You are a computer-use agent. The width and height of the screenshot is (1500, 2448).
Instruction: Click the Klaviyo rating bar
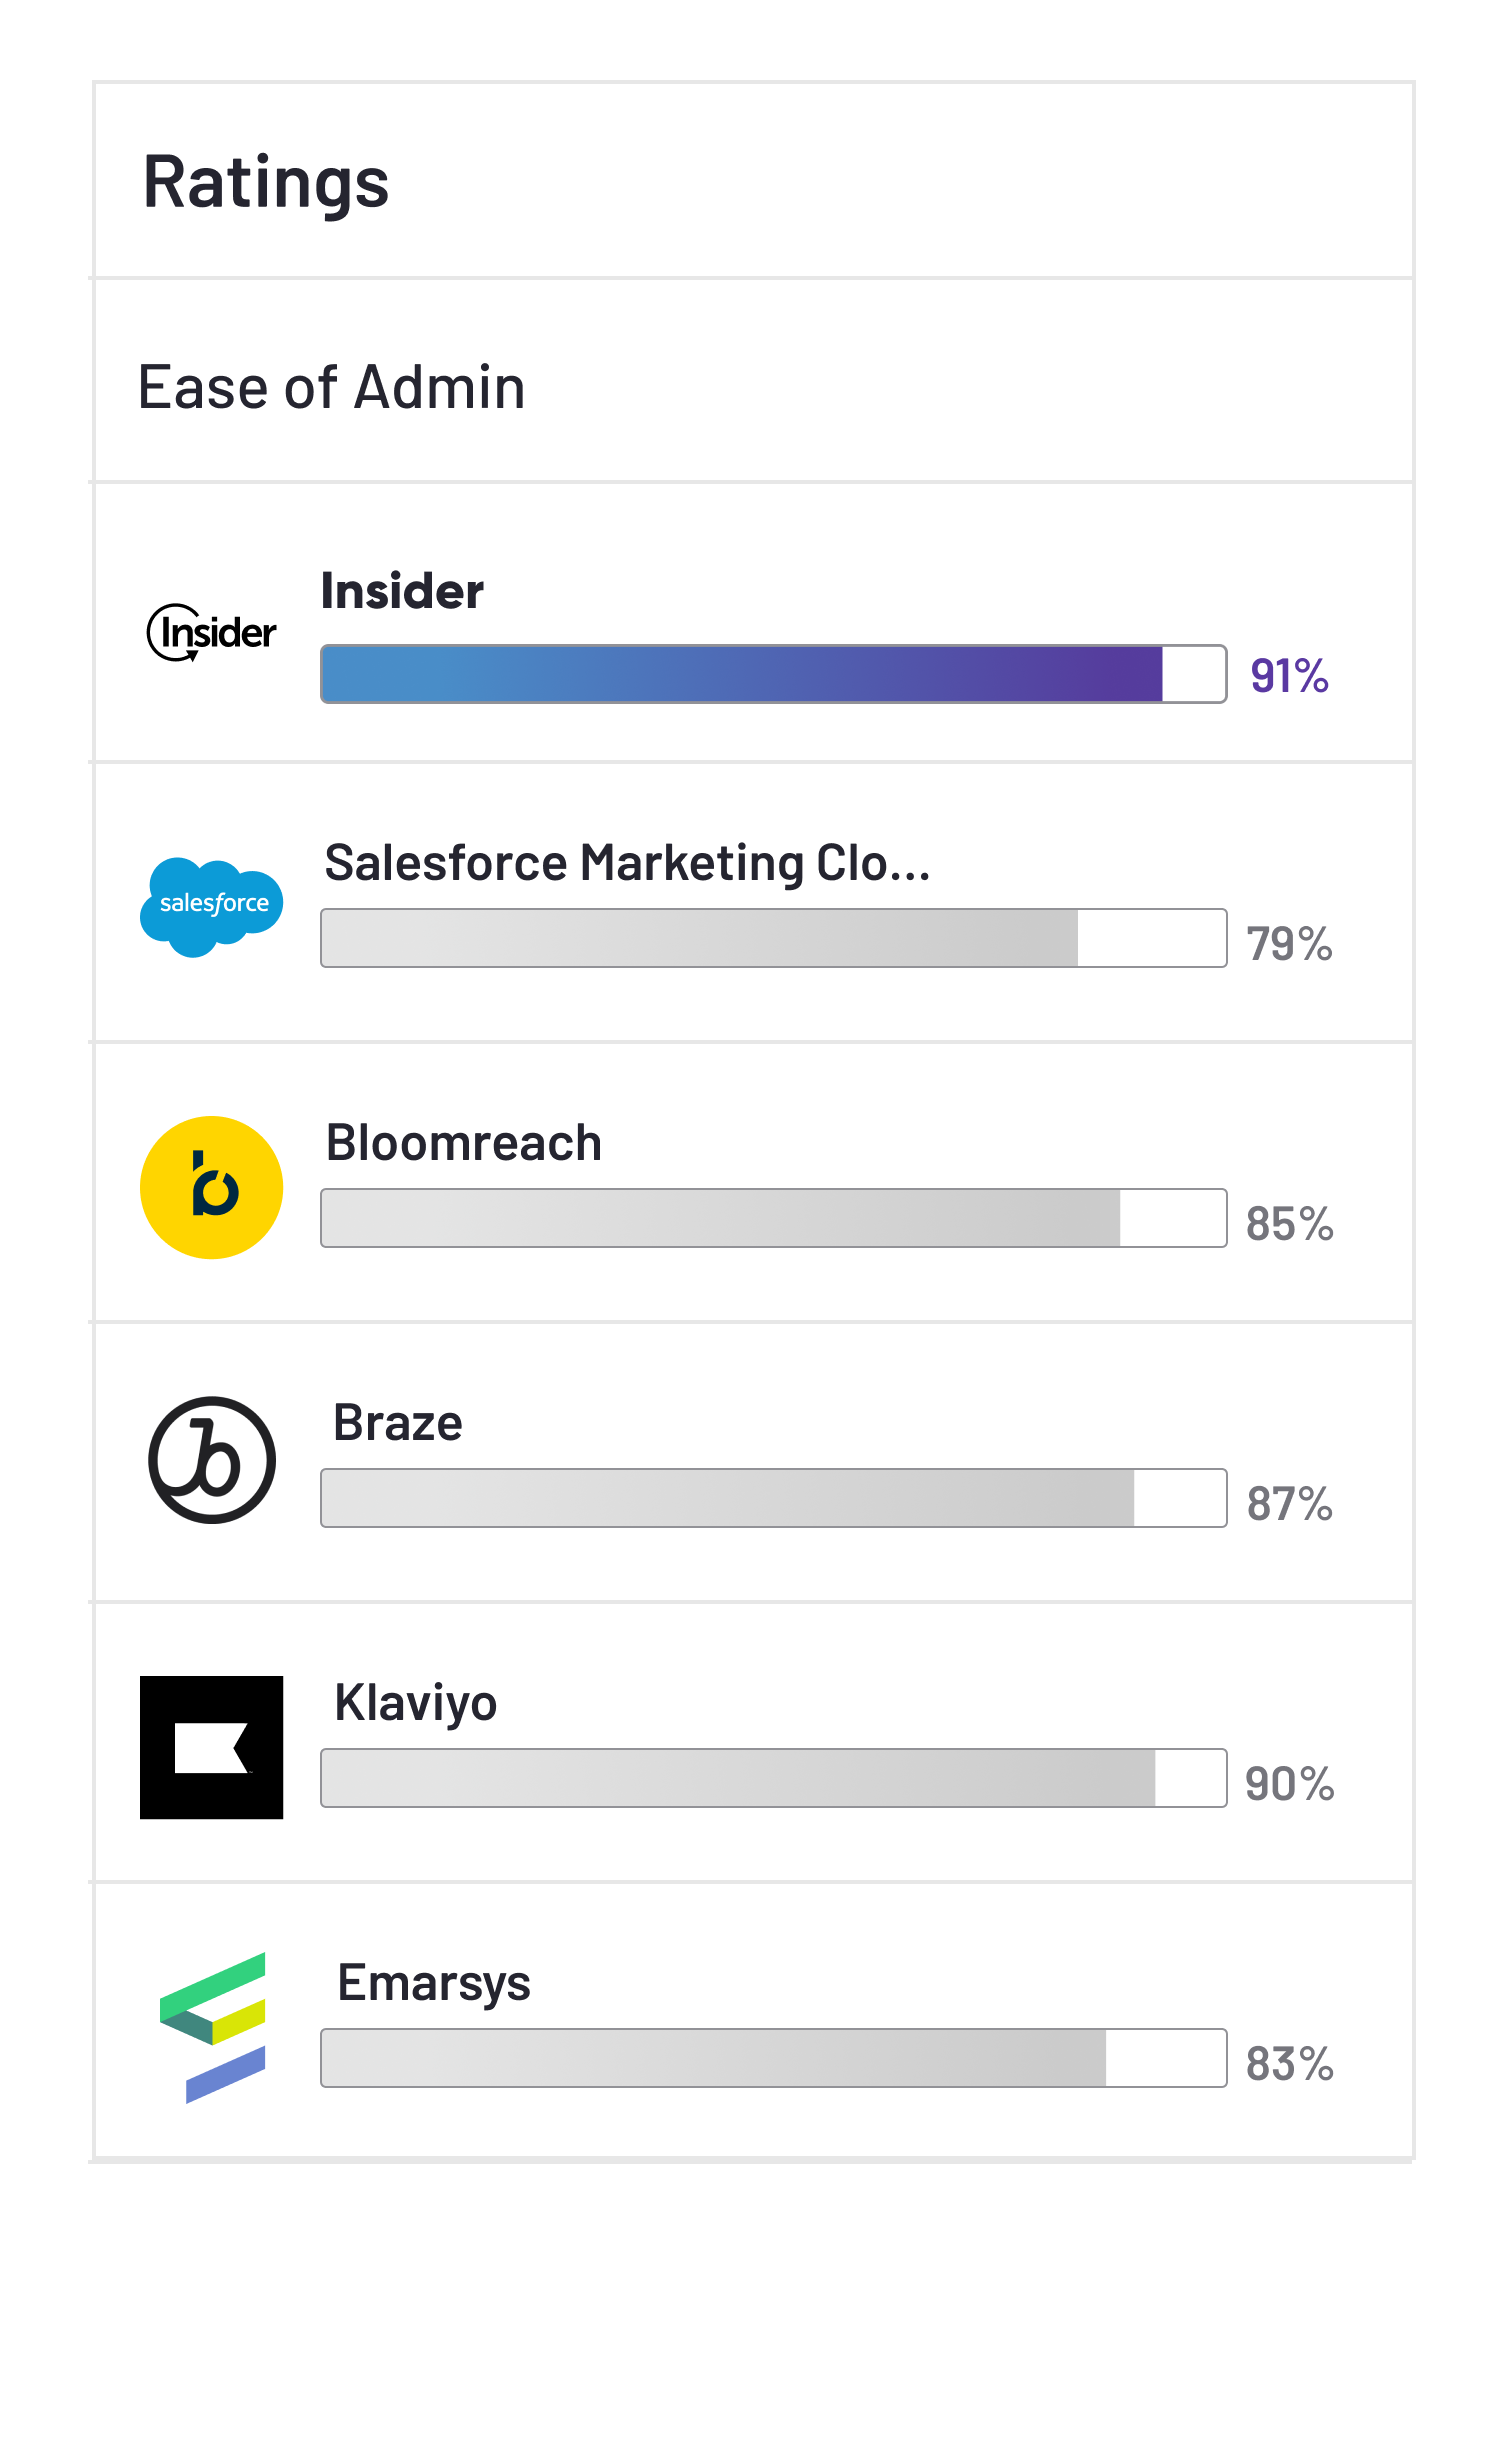click(773, 1778)
